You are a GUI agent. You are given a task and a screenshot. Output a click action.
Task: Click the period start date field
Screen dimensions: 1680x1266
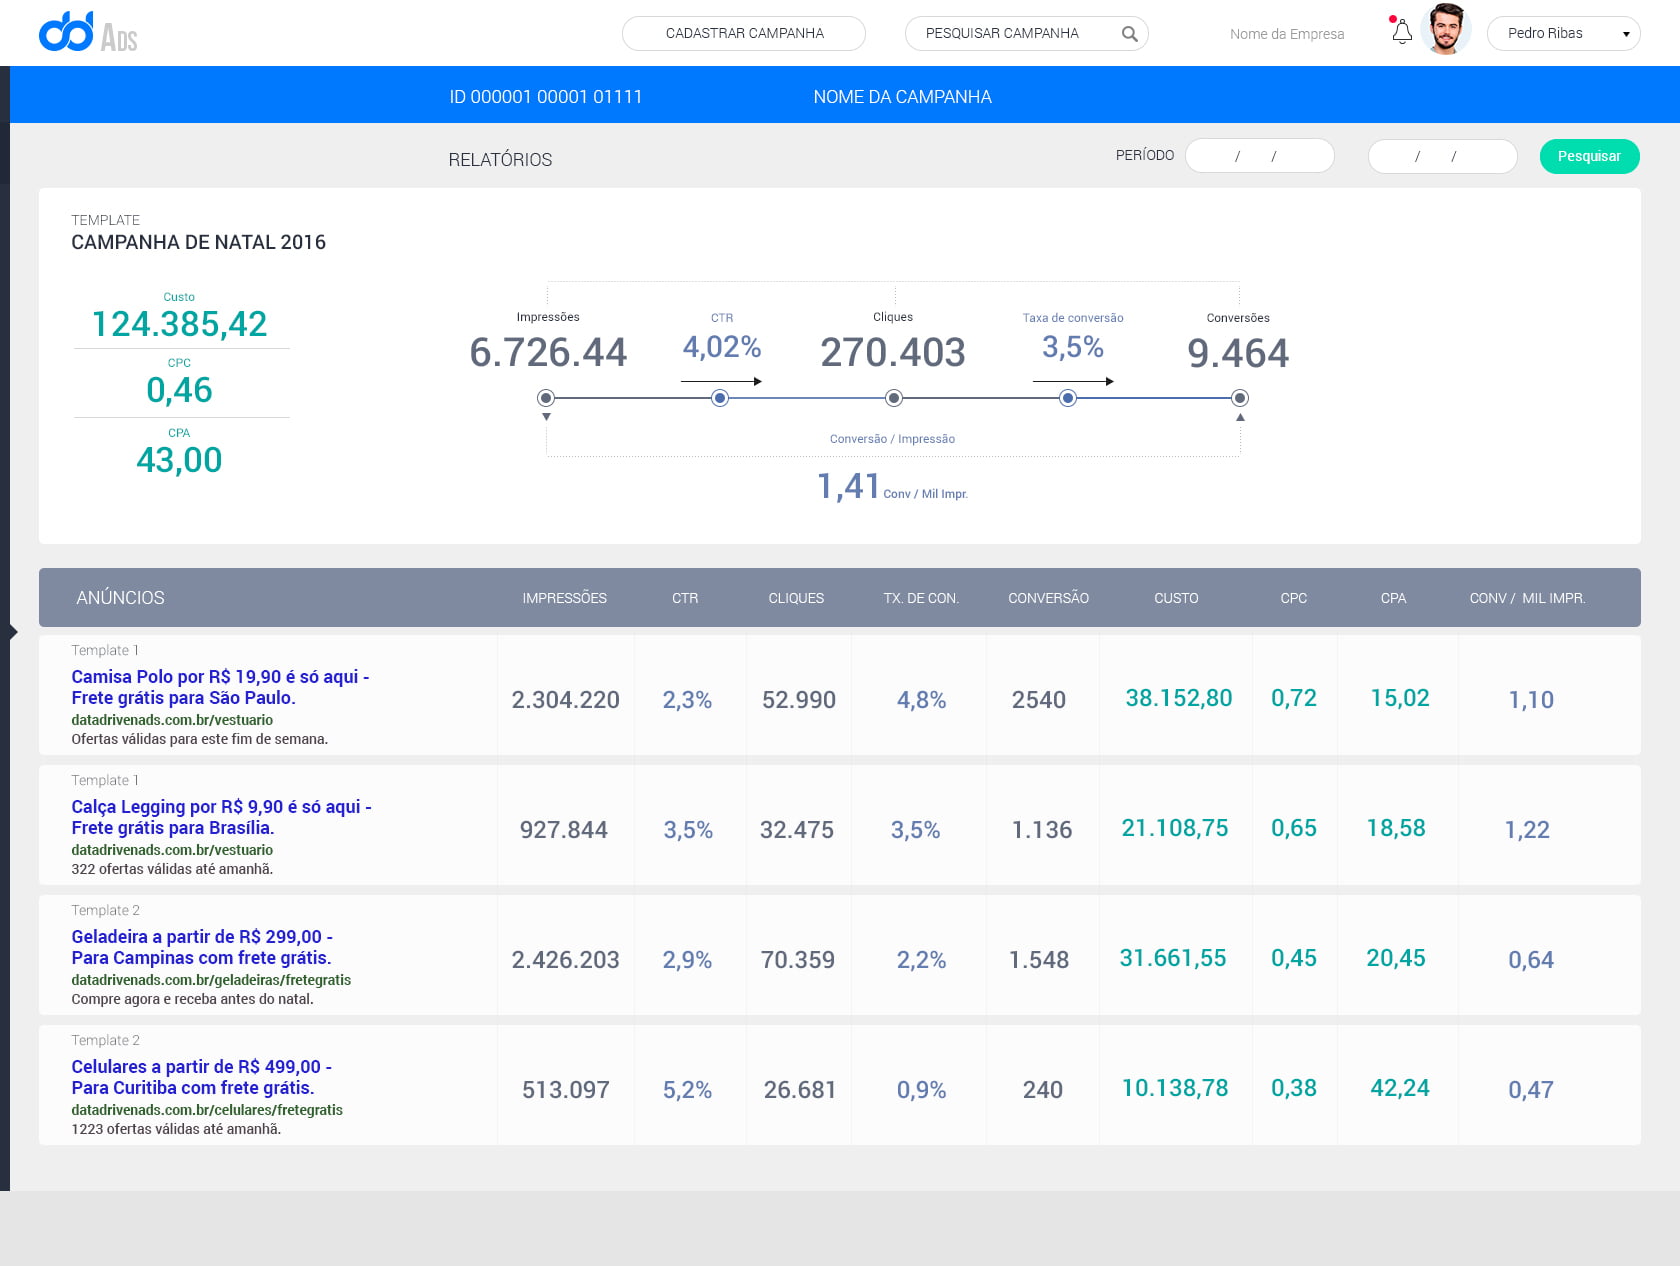[x=1259, y=156]
